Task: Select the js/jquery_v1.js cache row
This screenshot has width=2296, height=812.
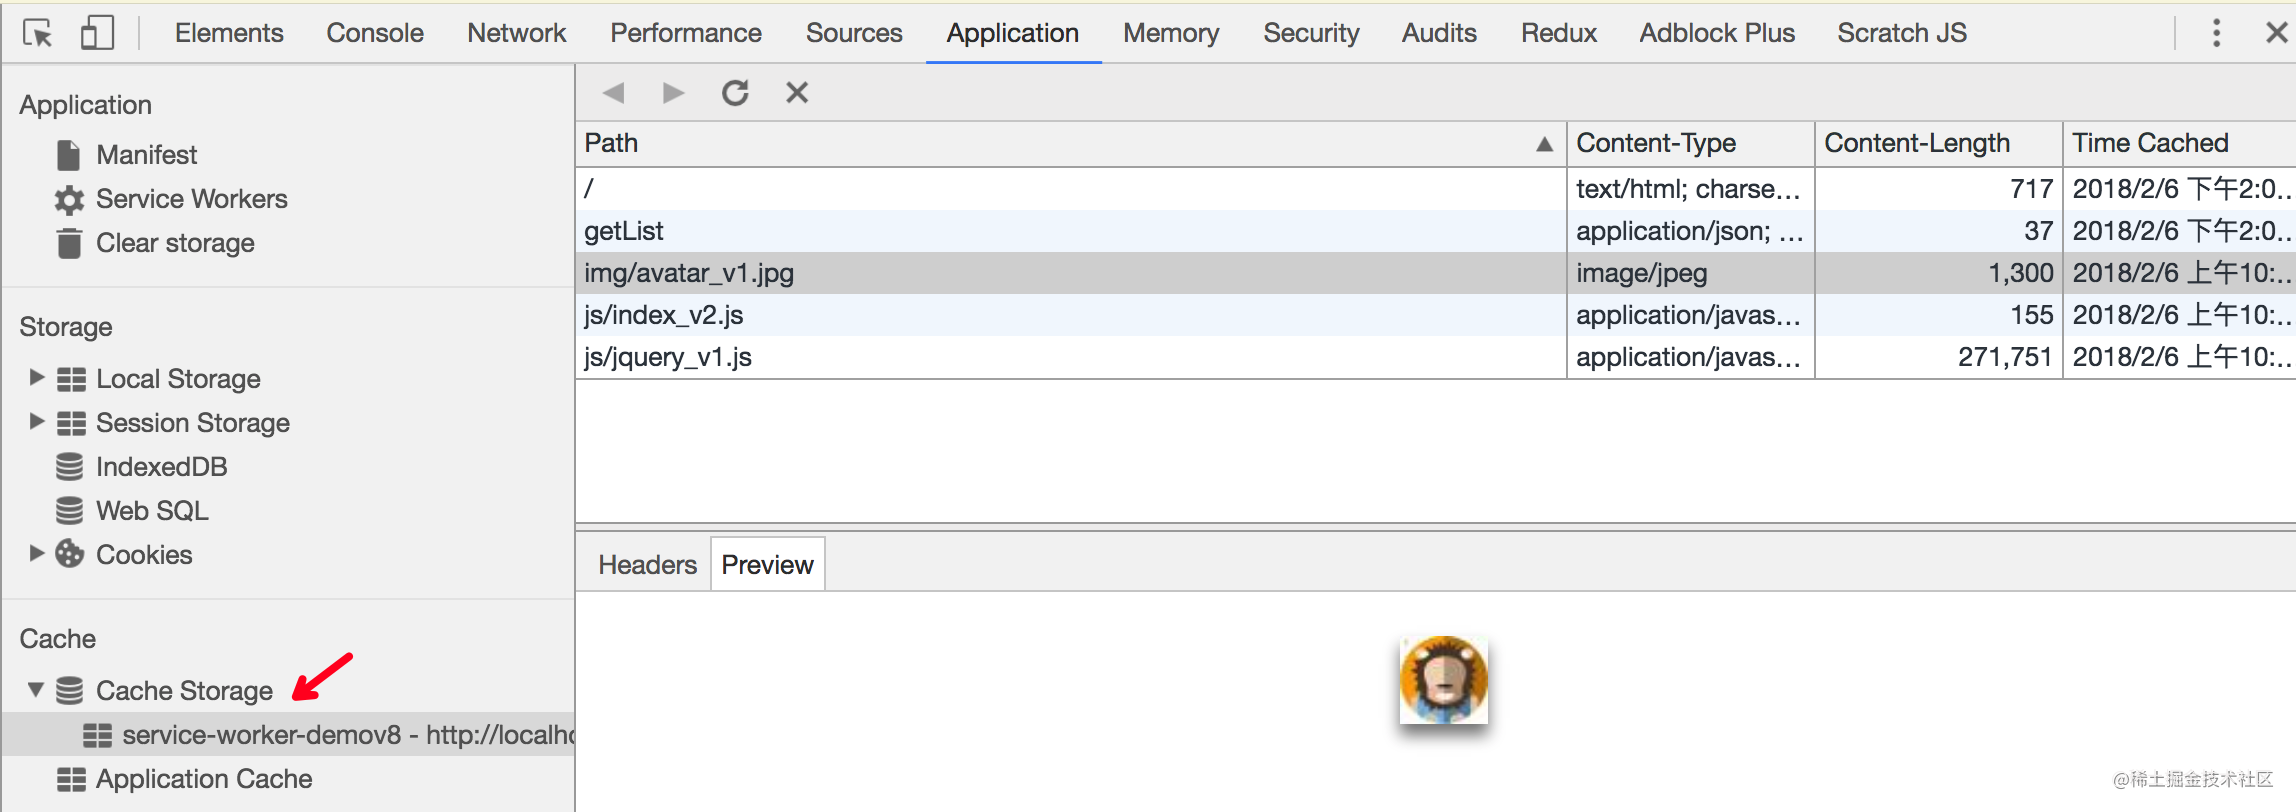Action: coord(1436,357)
